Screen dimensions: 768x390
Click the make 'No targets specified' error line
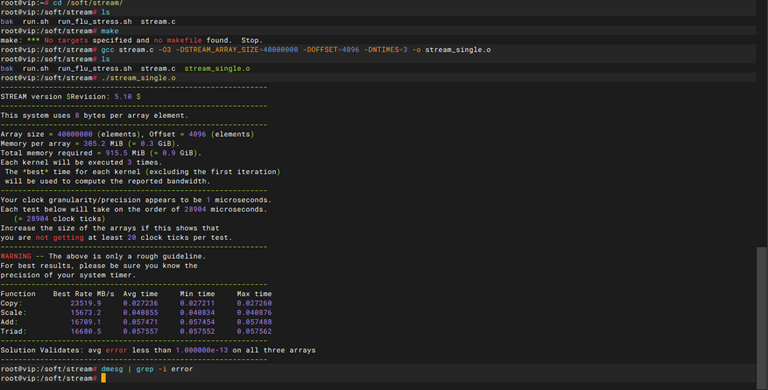click(131, 40)
